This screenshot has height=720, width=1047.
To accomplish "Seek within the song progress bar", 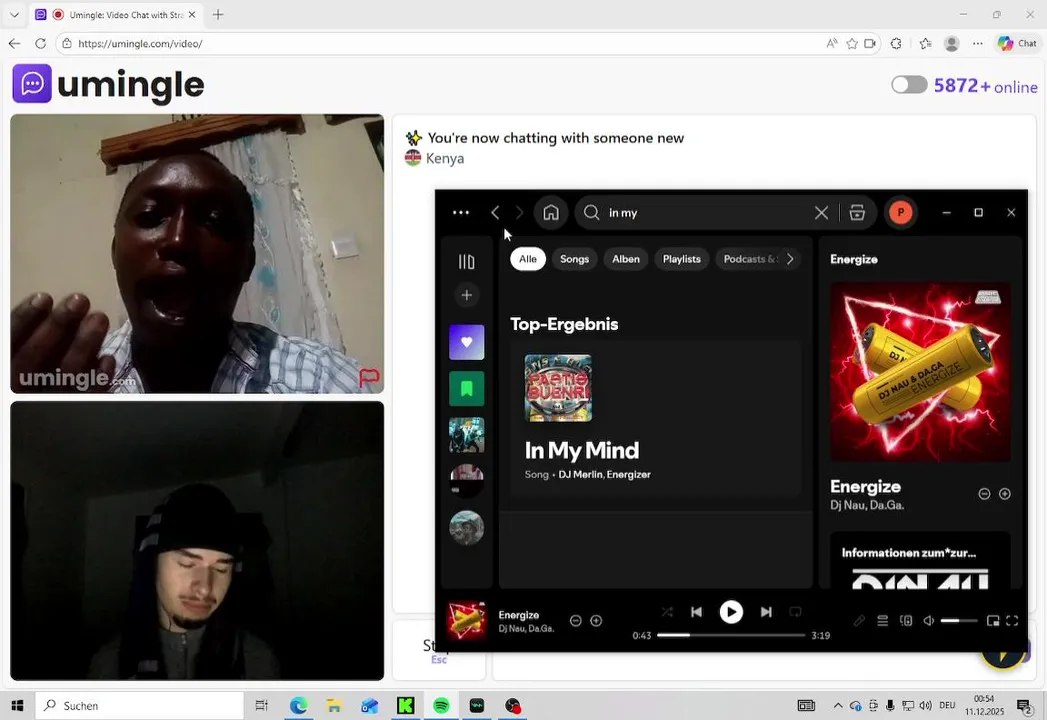I will click(730, 635).
